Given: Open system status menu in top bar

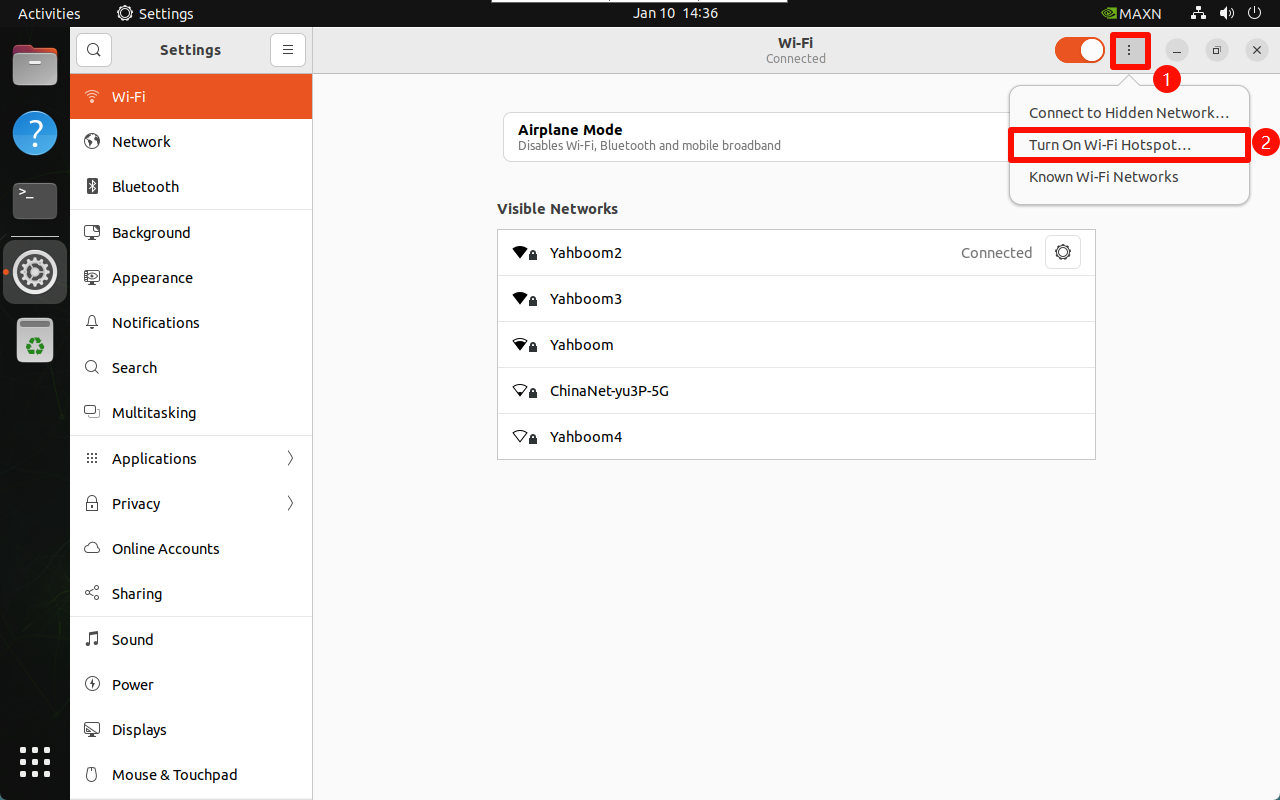Looking at the screenshot, I should point(1225,14).
